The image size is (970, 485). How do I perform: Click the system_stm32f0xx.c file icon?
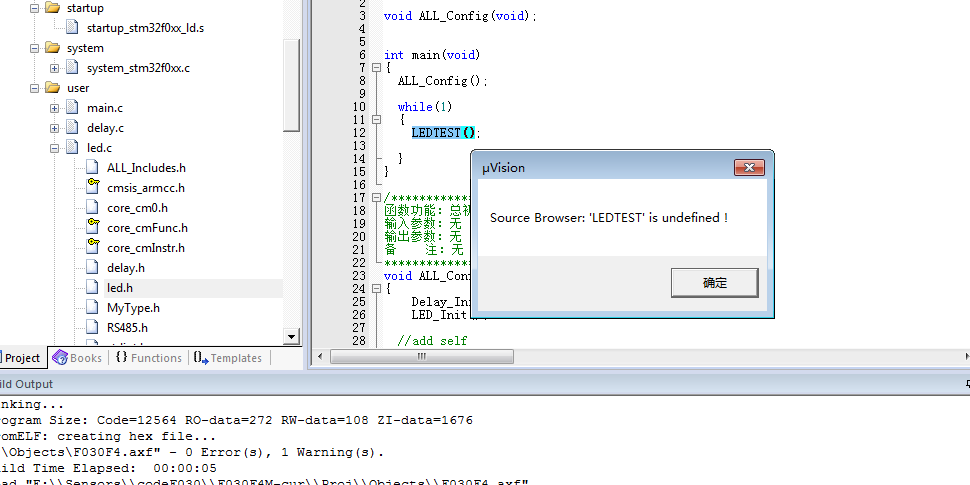coord(72,68)
